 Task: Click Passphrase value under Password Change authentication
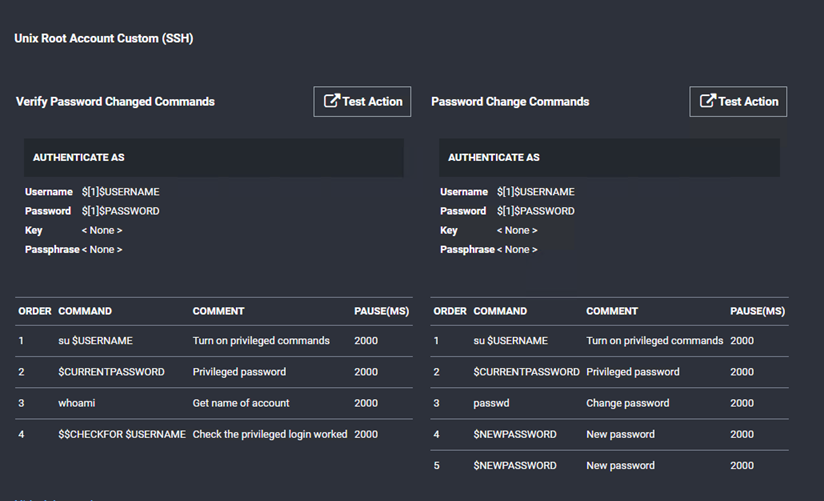[x=517, y=249]
